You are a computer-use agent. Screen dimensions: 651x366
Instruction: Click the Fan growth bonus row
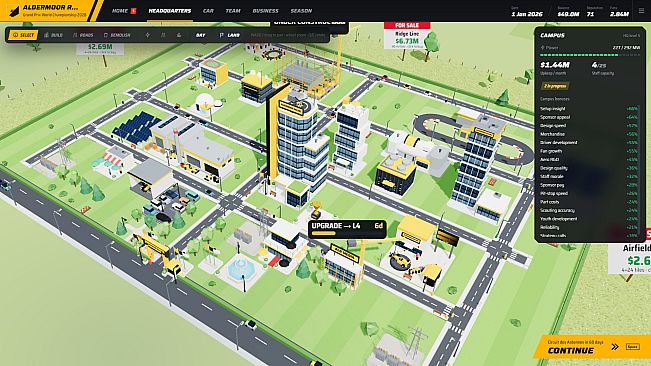pos(589,151)
